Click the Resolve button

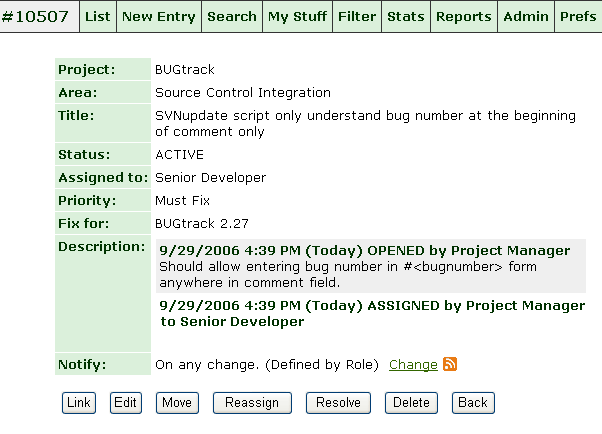(x=338, y=403)
